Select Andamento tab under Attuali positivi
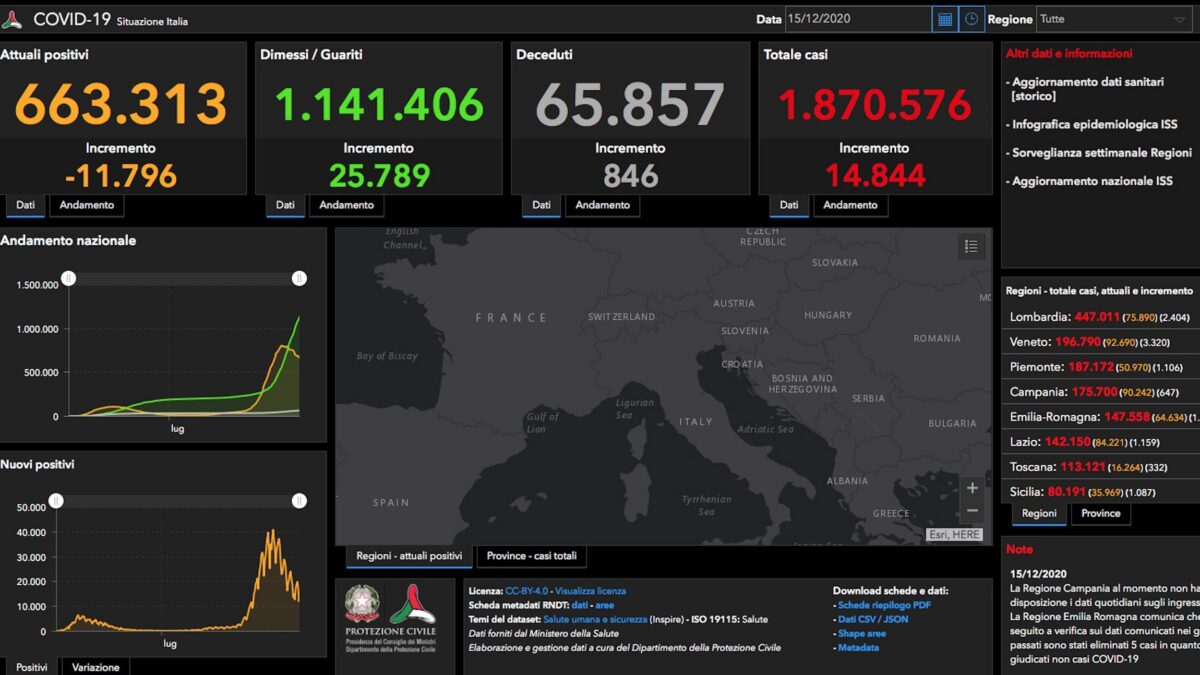 [87, 205]
